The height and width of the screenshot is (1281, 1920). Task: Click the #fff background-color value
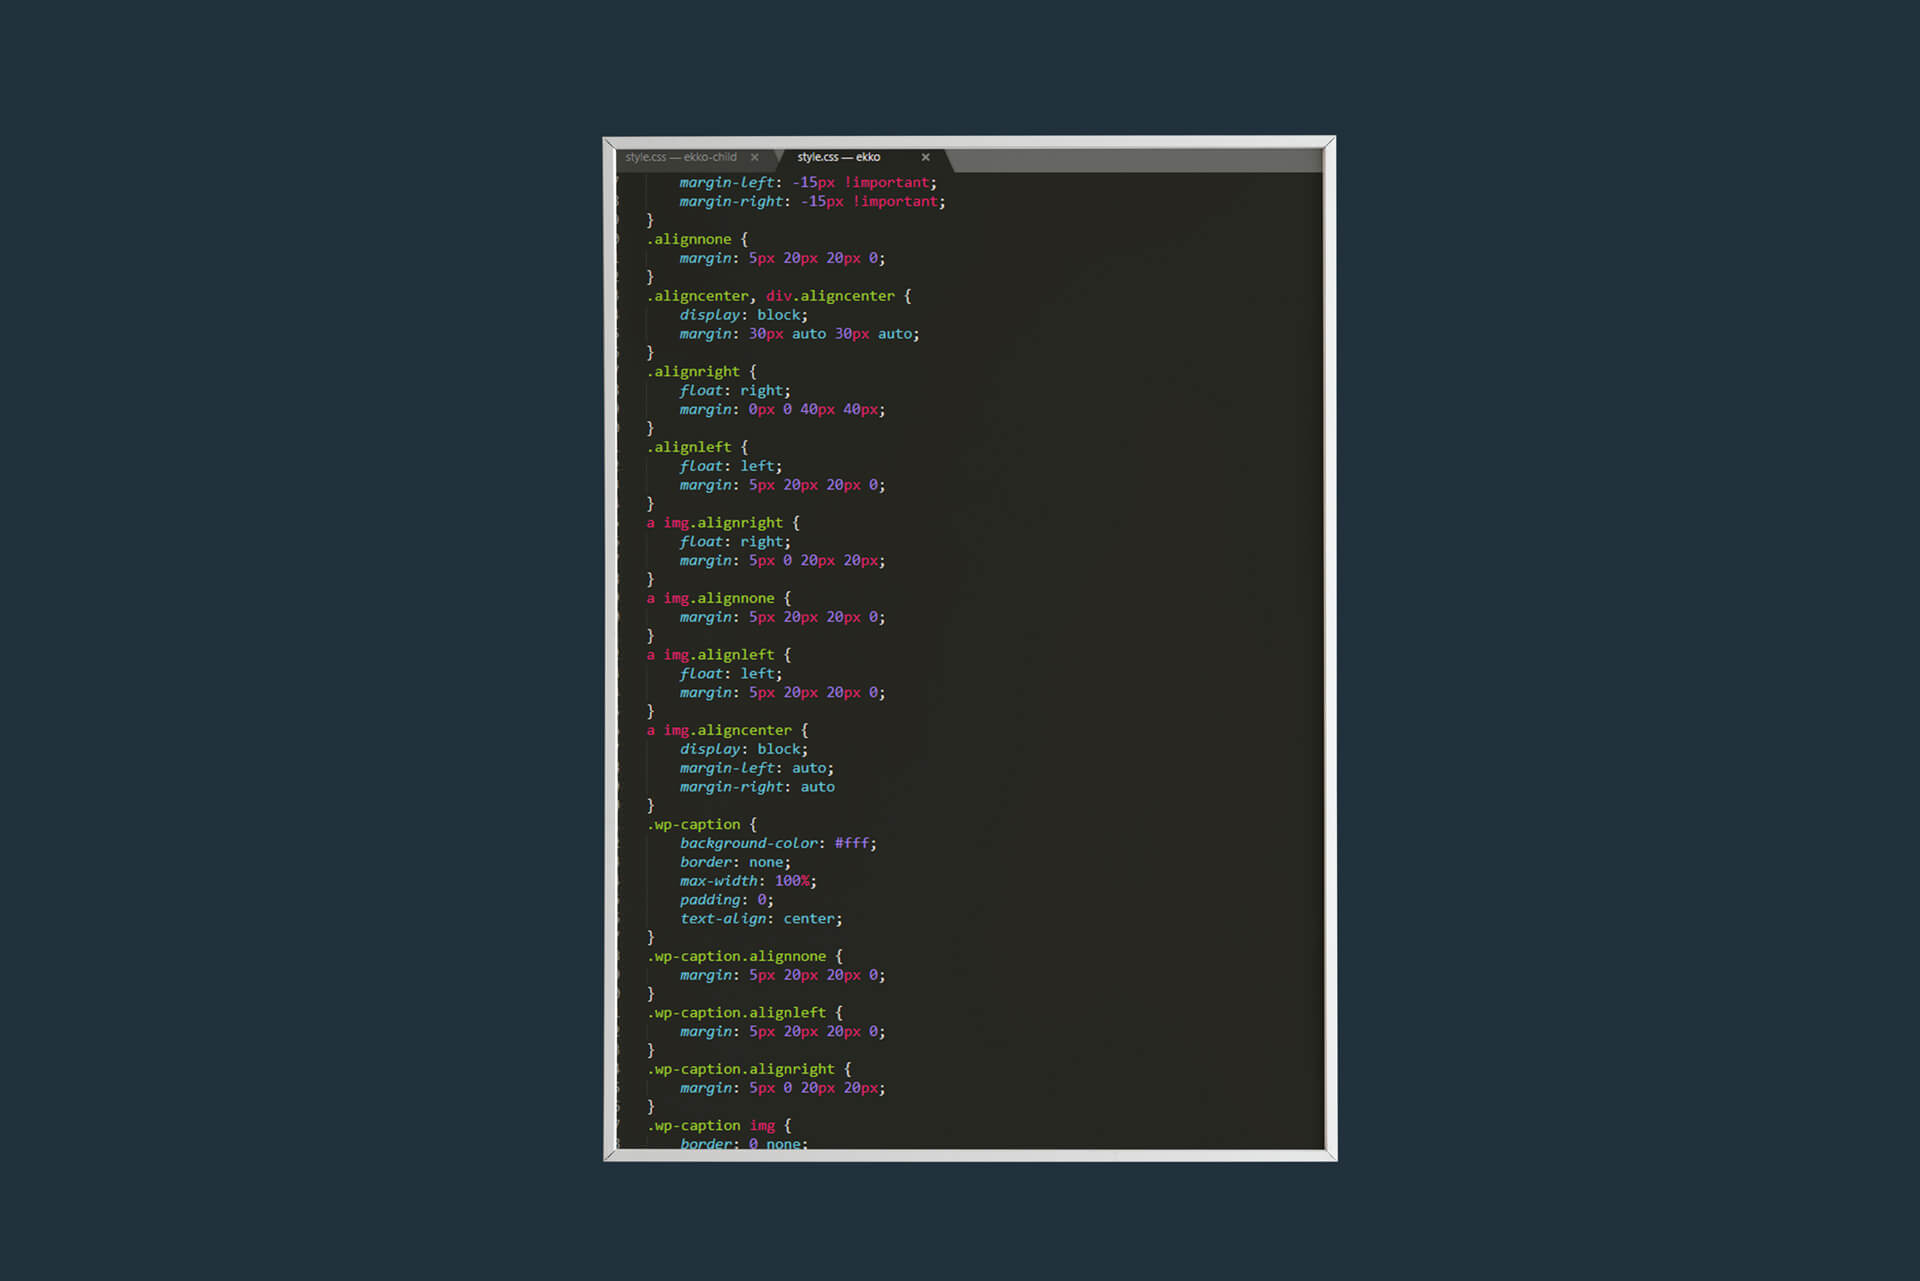(852, 843)
